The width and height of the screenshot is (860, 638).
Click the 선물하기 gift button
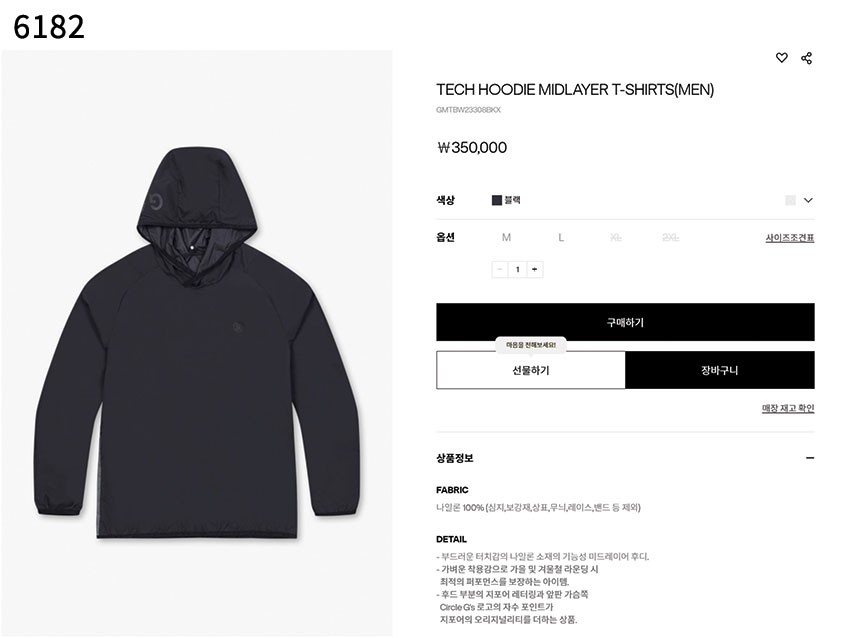(531, 370)
